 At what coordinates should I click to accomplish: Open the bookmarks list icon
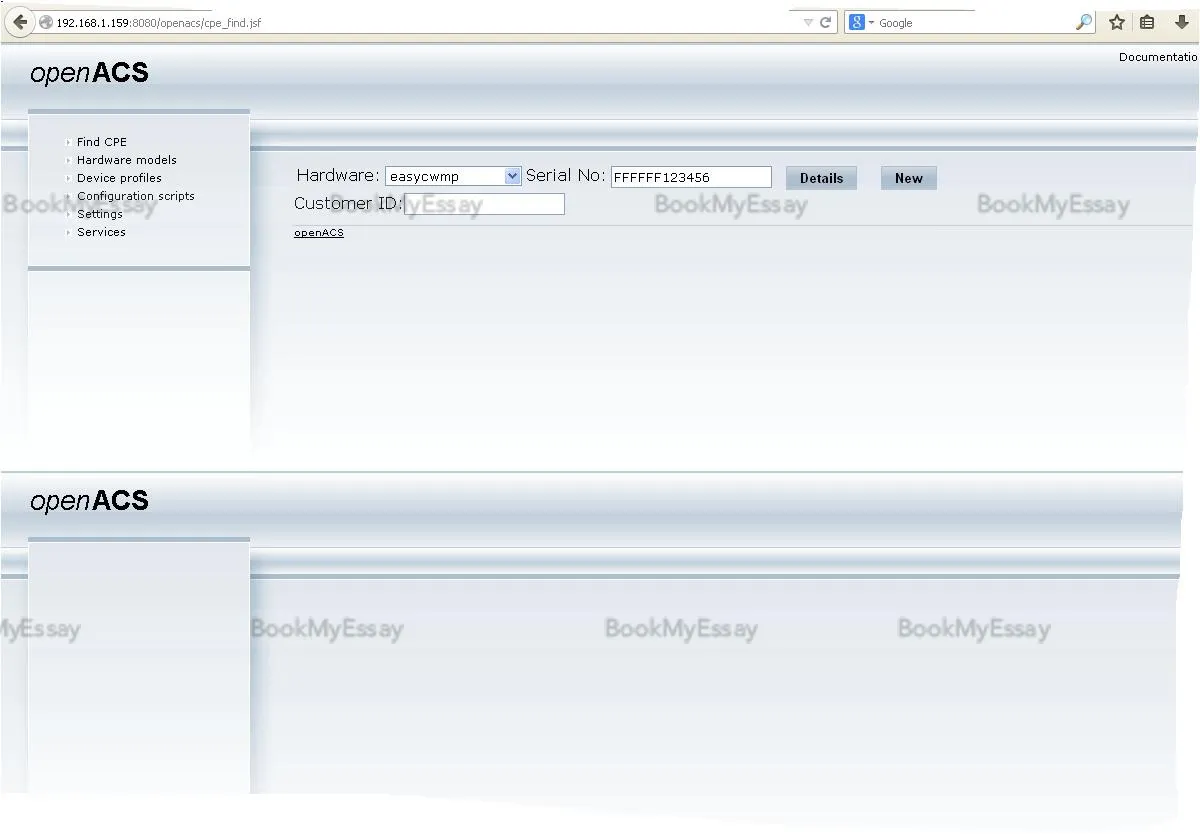pos(1147,22)
